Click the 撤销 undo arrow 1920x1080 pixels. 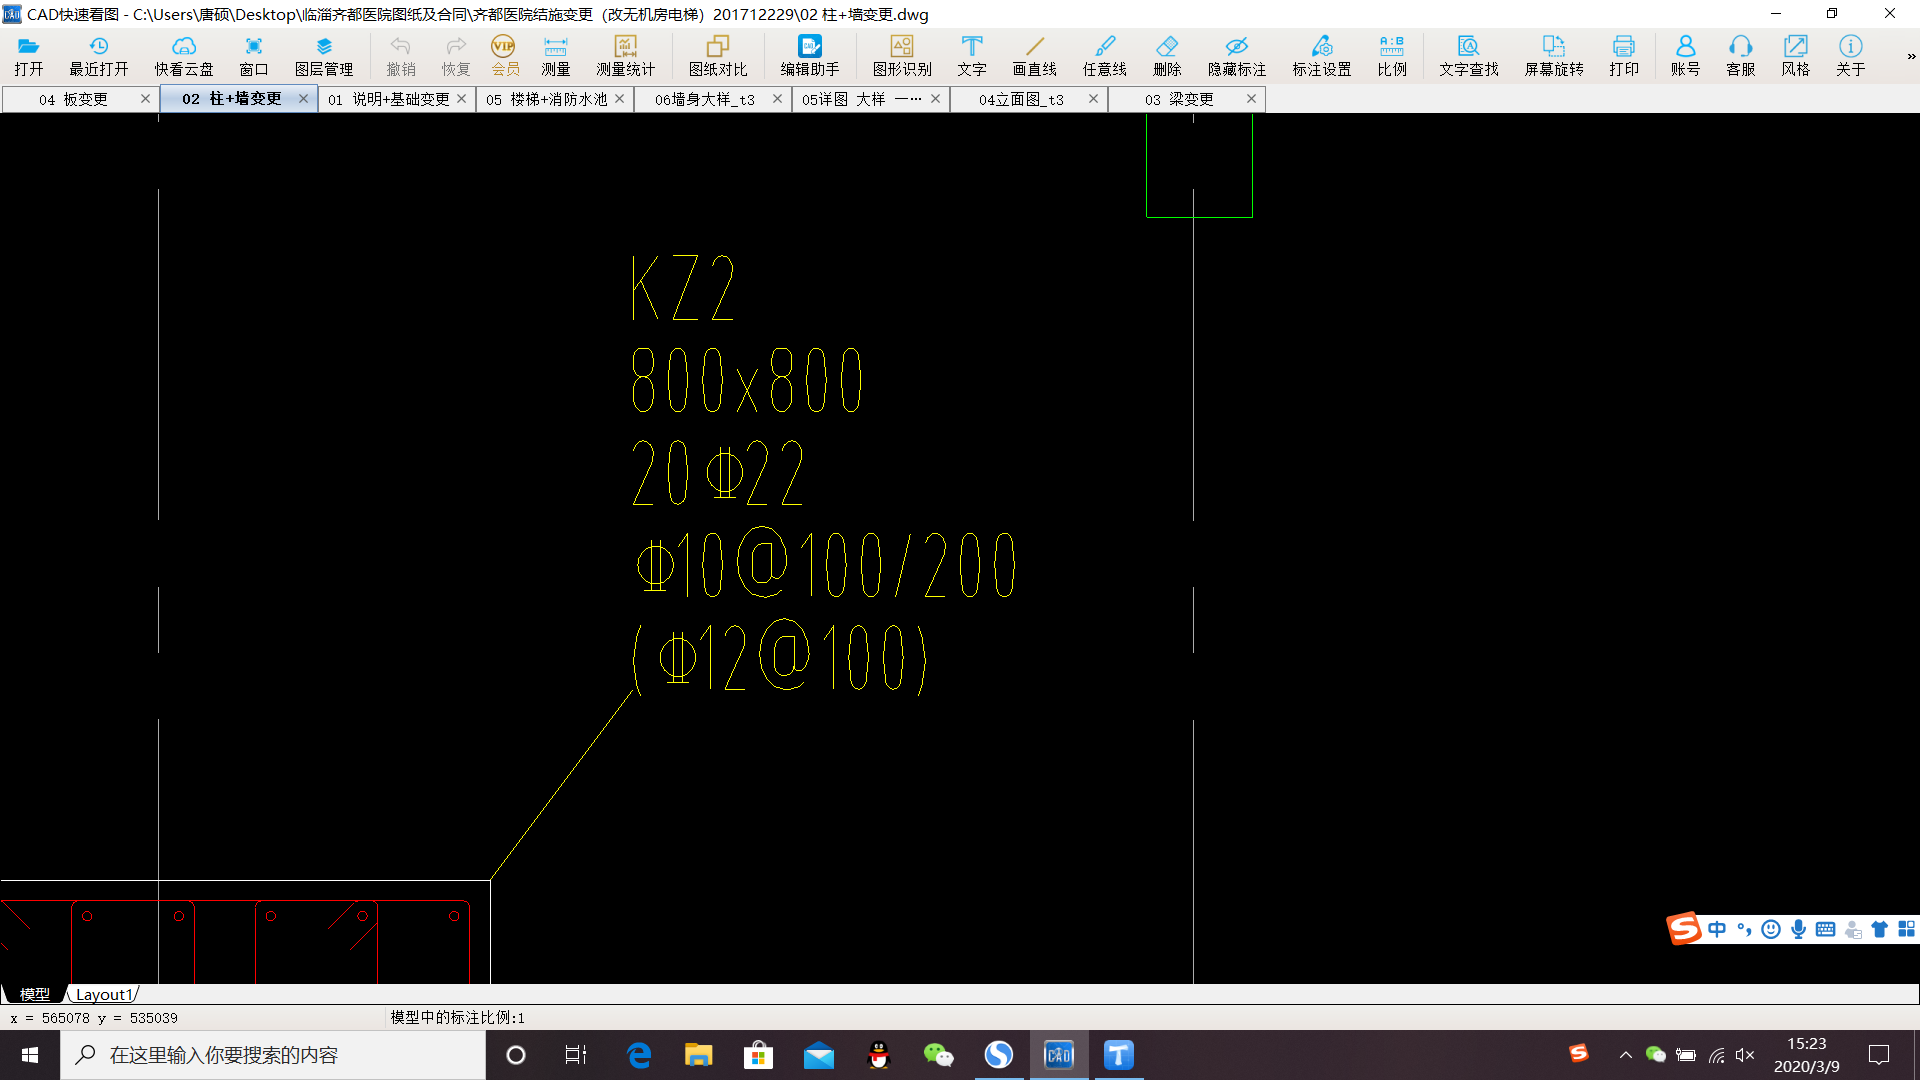401,56
